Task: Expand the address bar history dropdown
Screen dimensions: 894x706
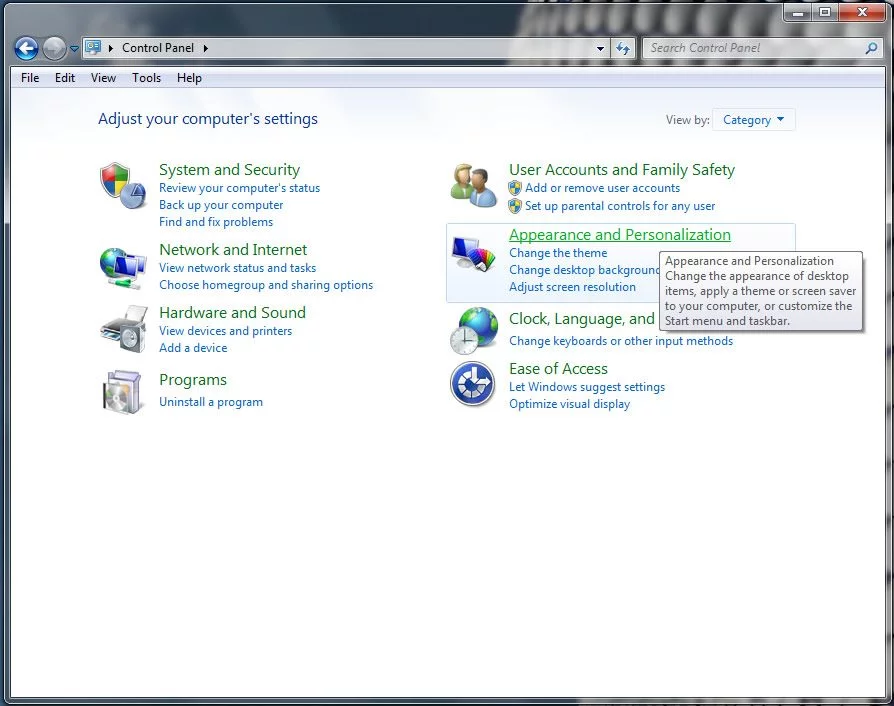Action: (x=600, y=49)
